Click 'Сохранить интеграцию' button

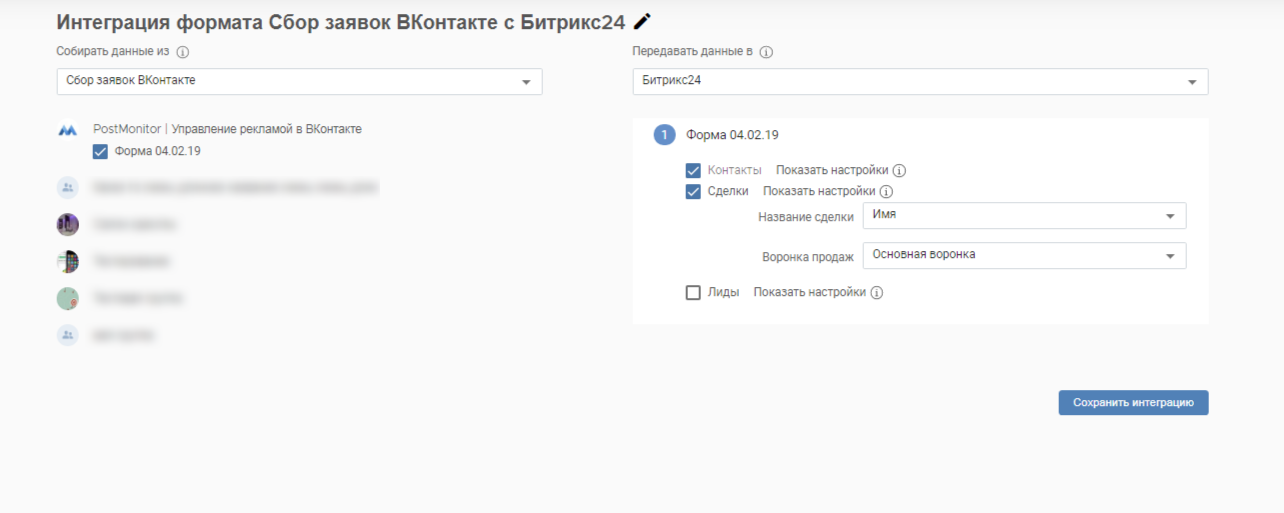click(x=1133, y=403)
